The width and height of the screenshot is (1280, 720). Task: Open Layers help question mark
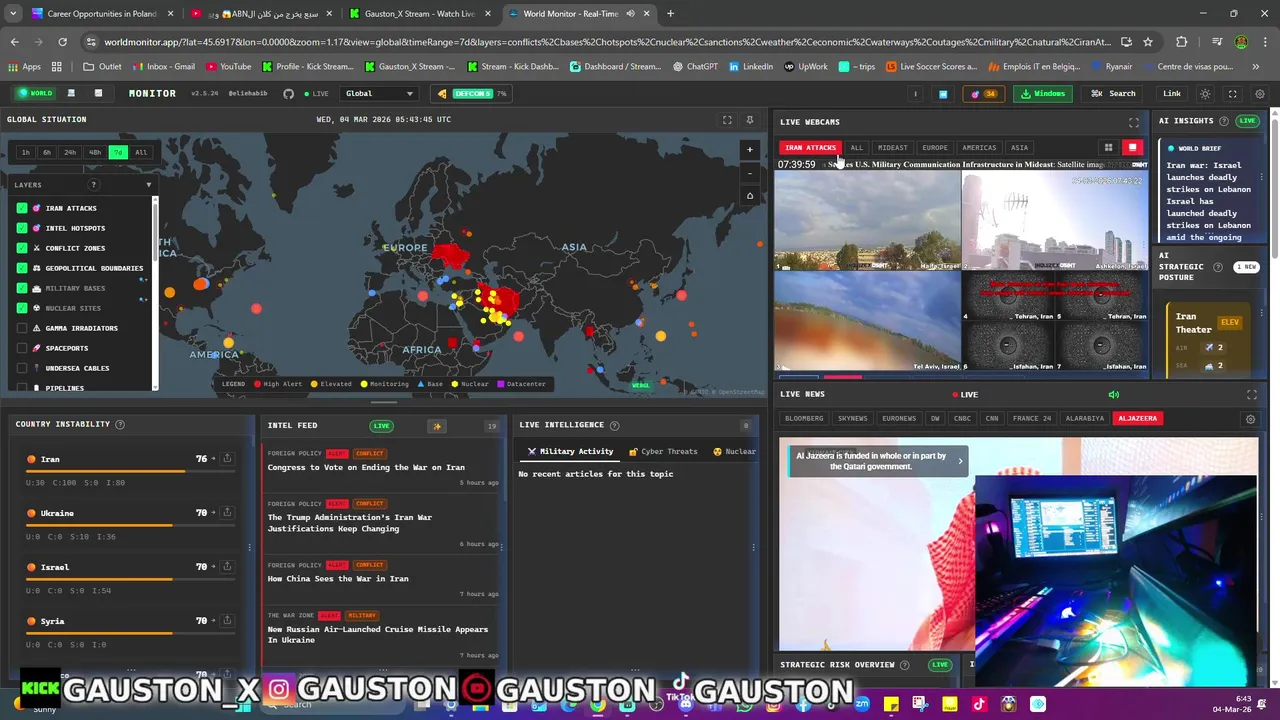[94, 185]
